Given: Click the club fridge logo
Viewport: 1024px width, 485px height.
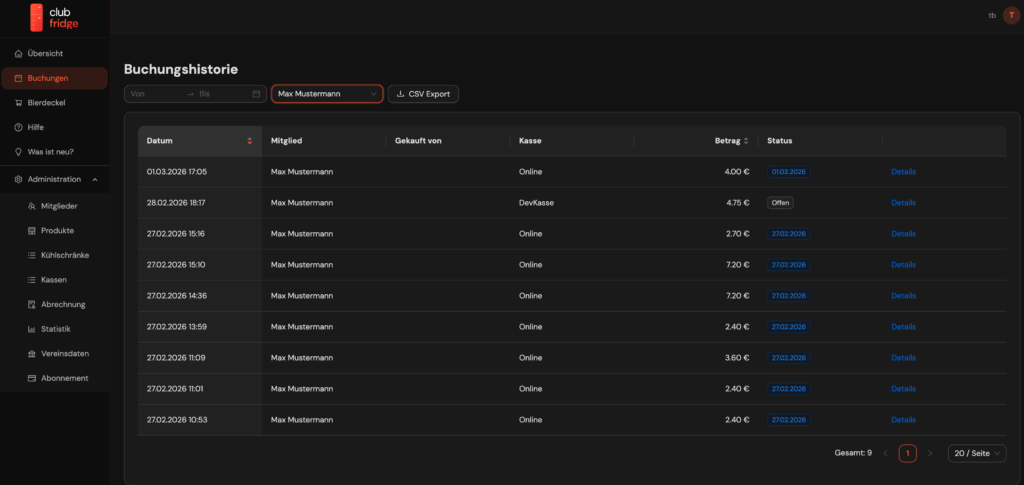Looking at the screenshot, I should pos(54,17).
